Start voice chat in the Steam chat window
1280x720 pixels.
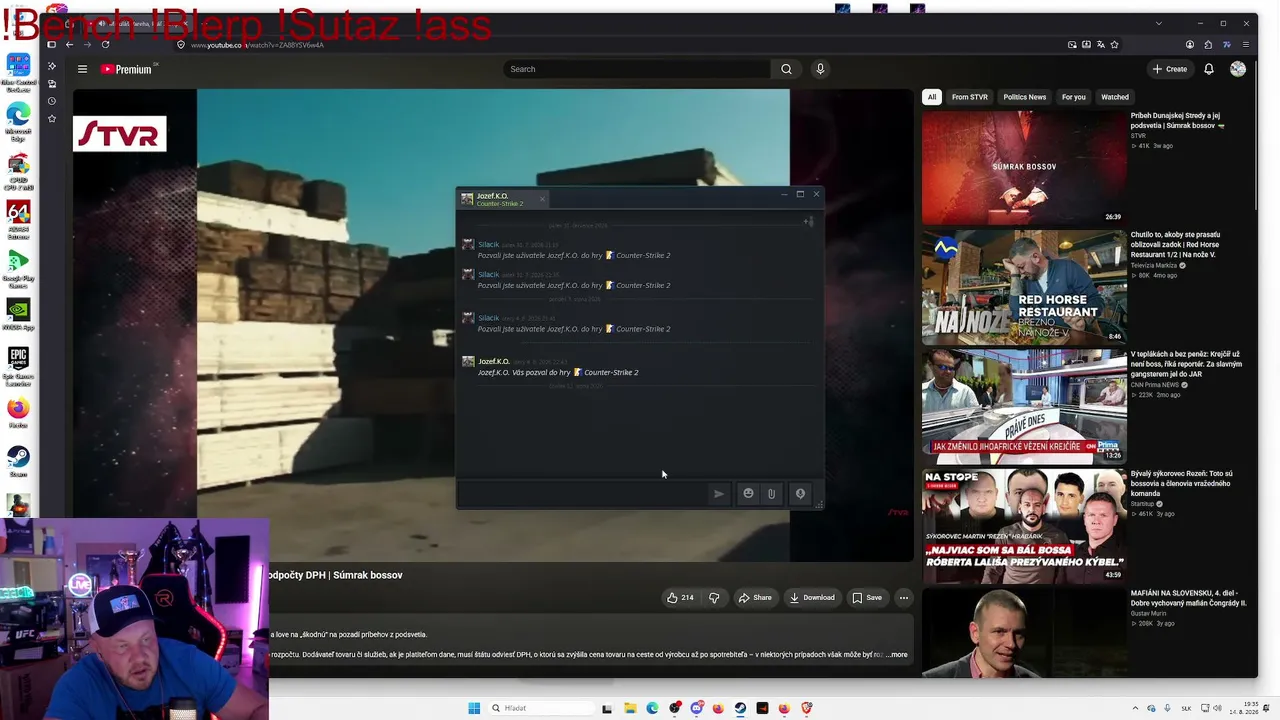pyautogui.click(x=800, y=494)
